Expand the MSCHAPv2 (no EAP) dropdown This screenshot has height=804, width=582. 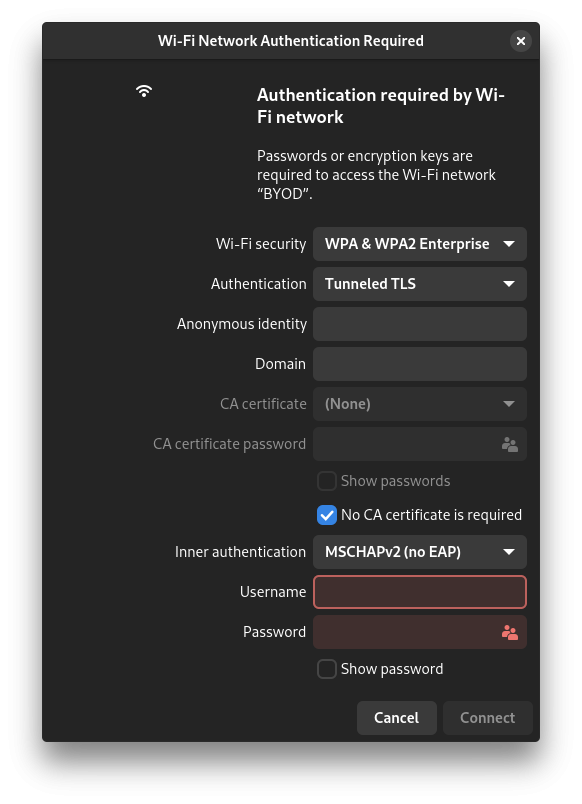pos(420,552)
